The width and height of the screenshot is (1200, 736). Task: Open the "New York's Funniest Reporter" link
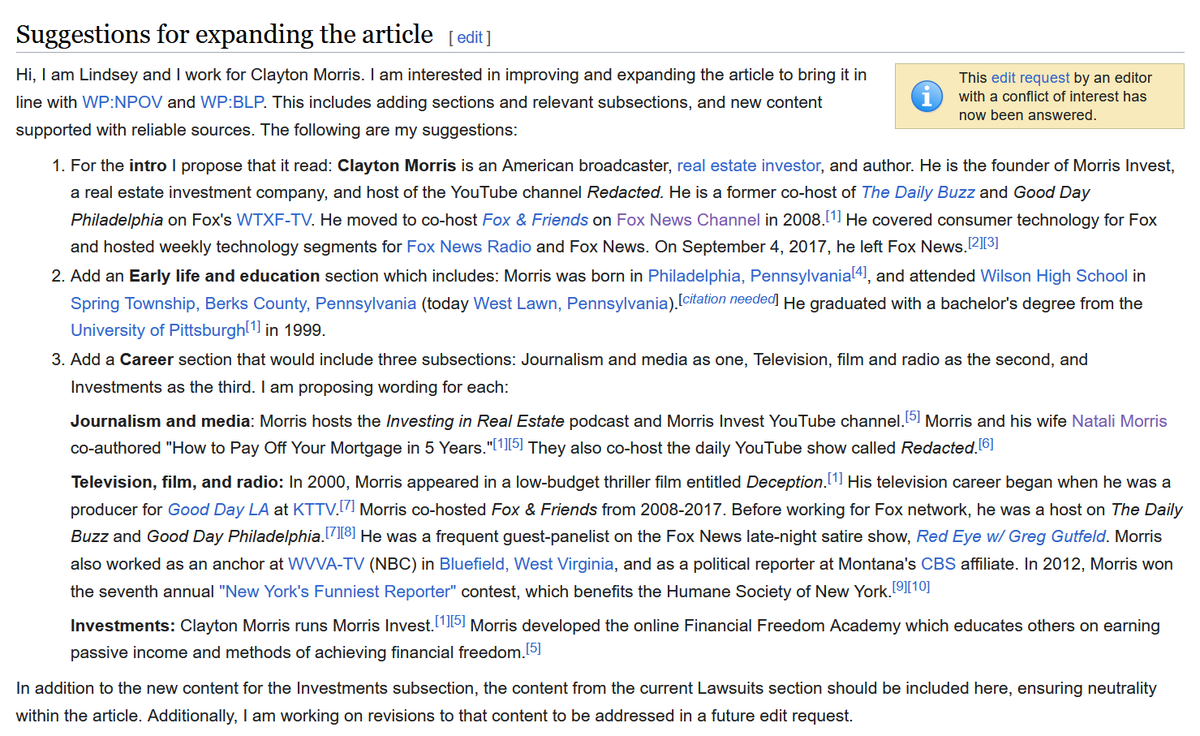point(337,591)
